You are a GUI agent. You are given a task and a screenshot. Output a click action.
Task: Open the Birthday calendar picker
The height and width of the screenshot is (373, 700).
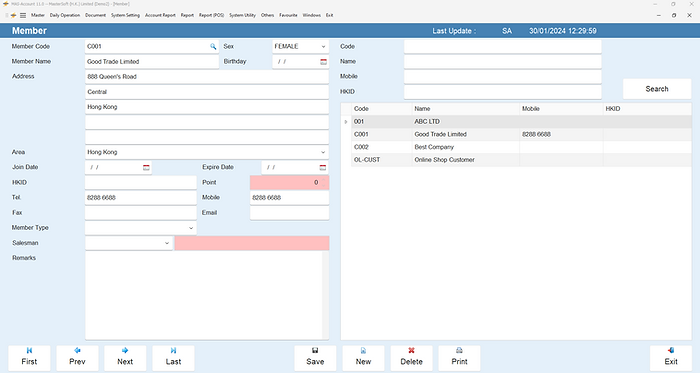(324, 62)
